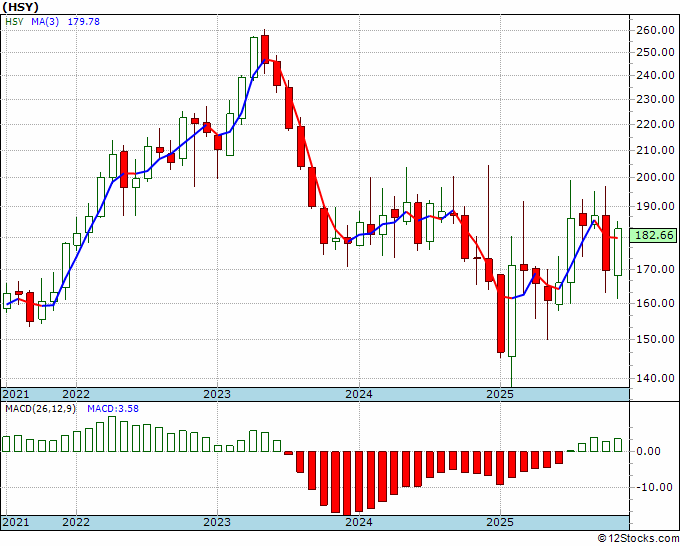
Task: Click the 250.00 price axis label
Action: pos(655,52)
